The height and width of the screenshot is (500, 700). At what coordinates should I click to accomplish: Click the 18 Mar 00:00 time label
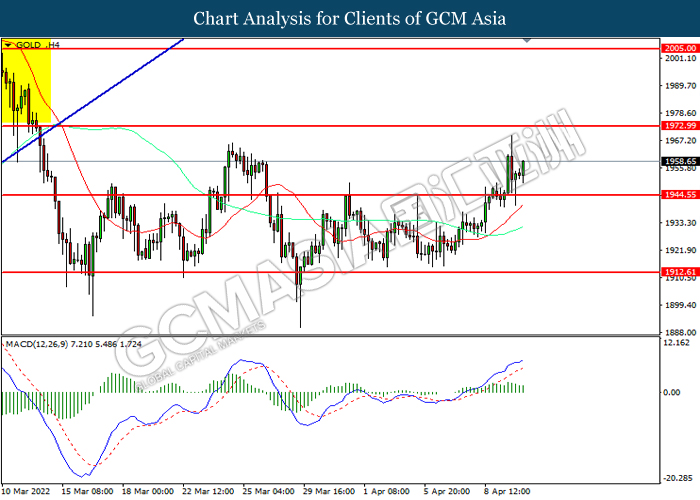(148, 491)
